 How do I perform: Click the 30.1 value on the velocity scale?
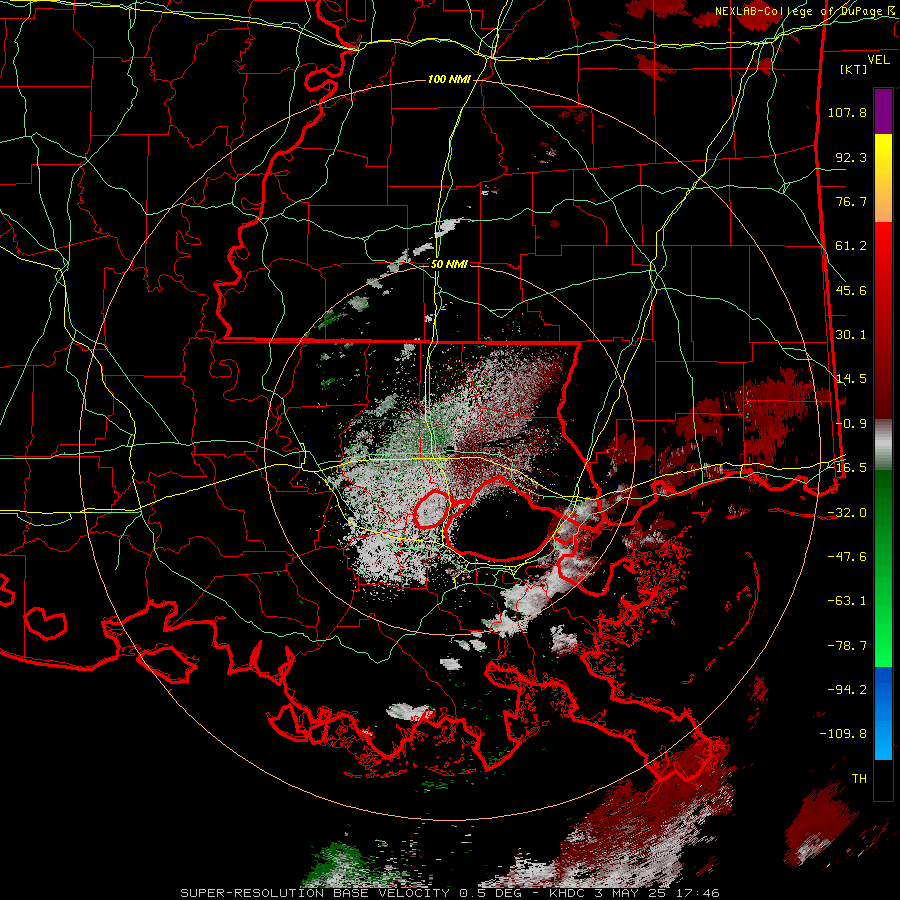click(x=851, y=335)
